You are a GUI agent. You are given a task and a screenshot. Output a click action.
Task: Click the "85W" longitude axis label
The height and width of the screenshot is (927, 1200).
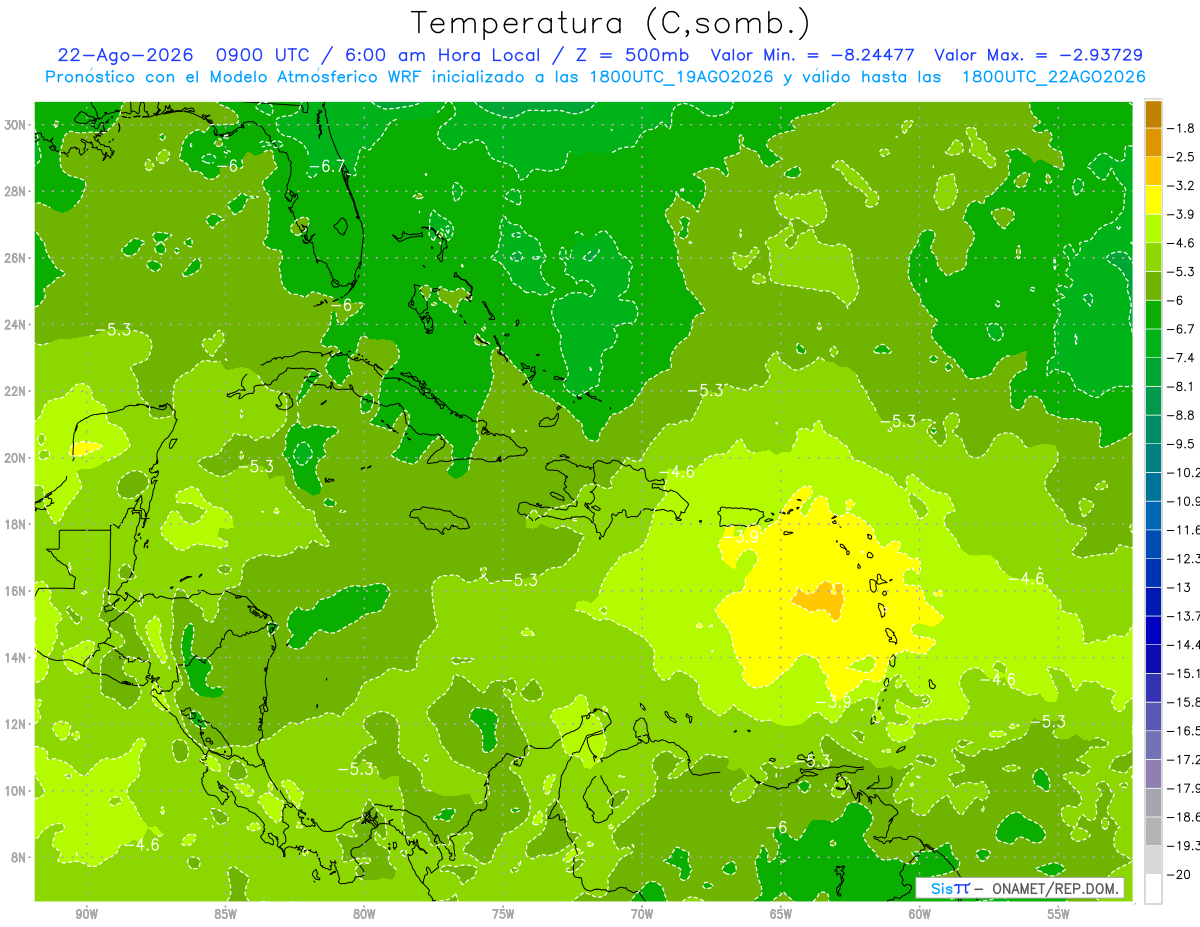[x=226, y=914]
